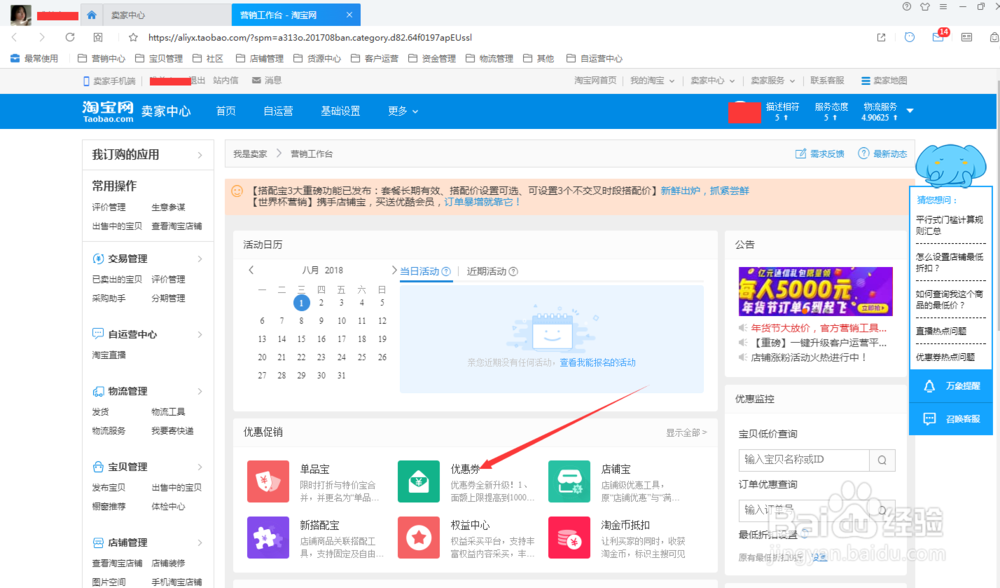Click the 输入宝贝名称或ID input field

[x=804, y=460]
